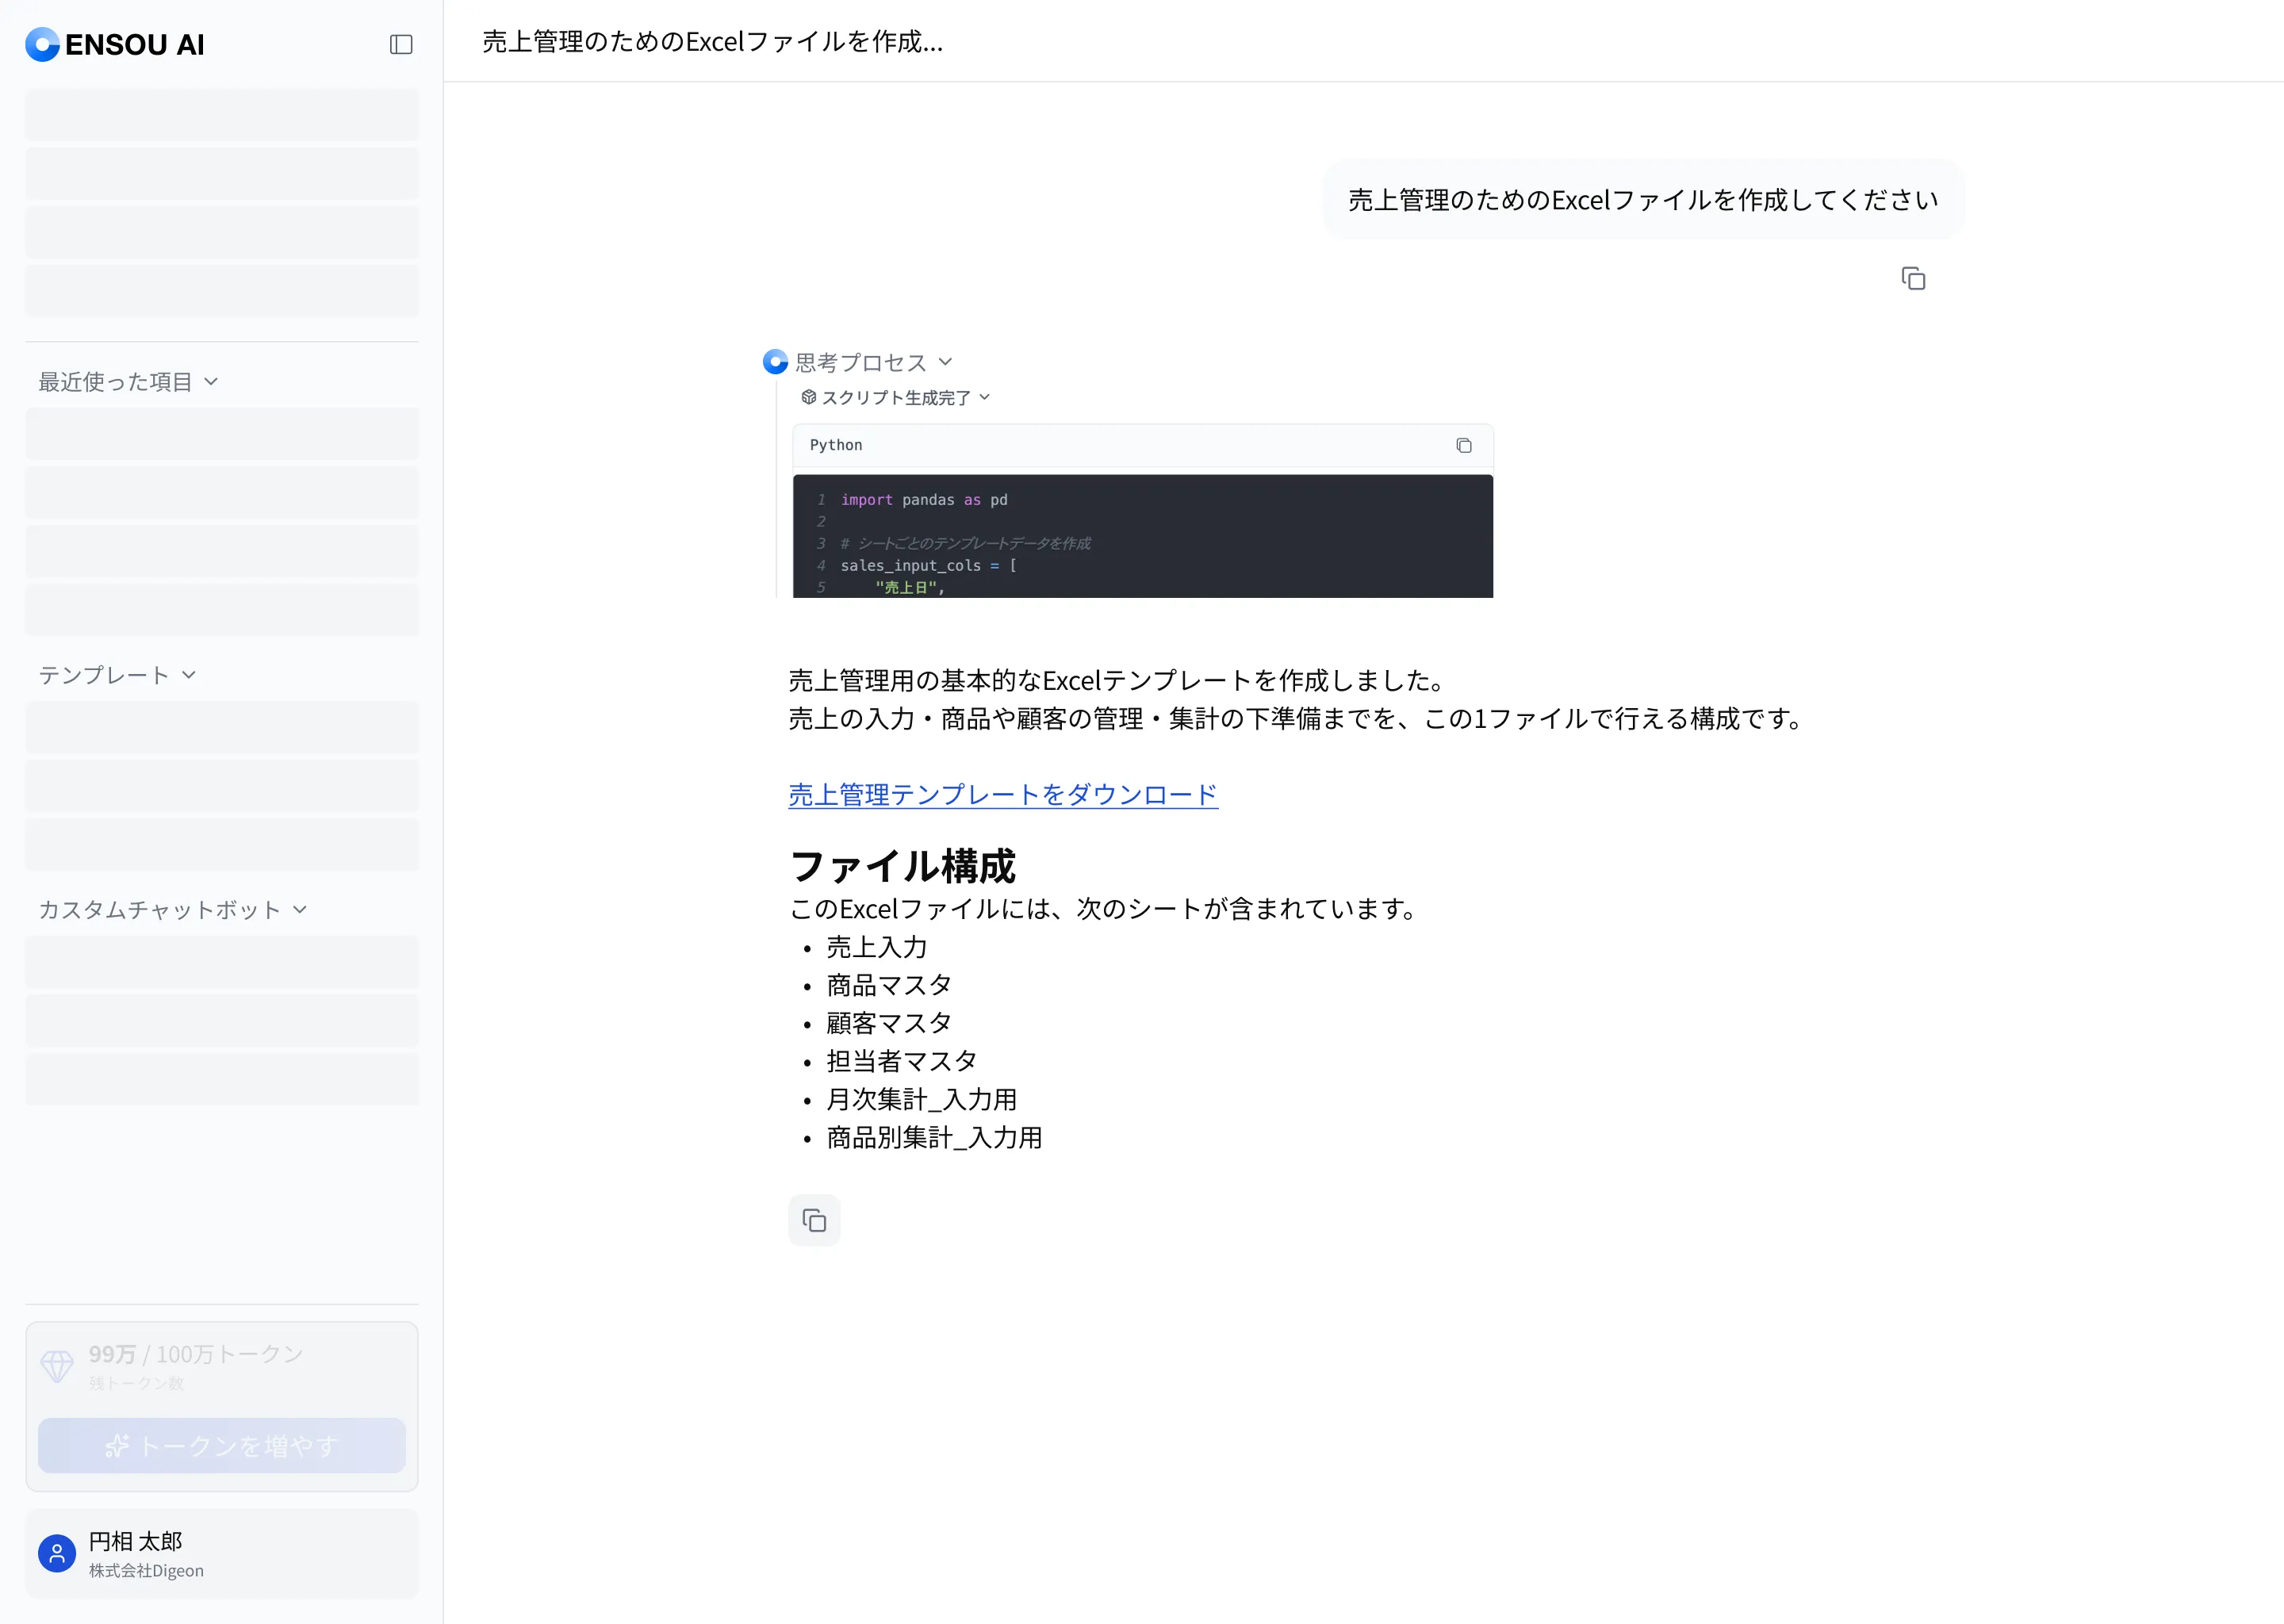The width and height of the screenshot is (2284, 1624).
Task: Copy the assistant response
Action: (814, 1220)
